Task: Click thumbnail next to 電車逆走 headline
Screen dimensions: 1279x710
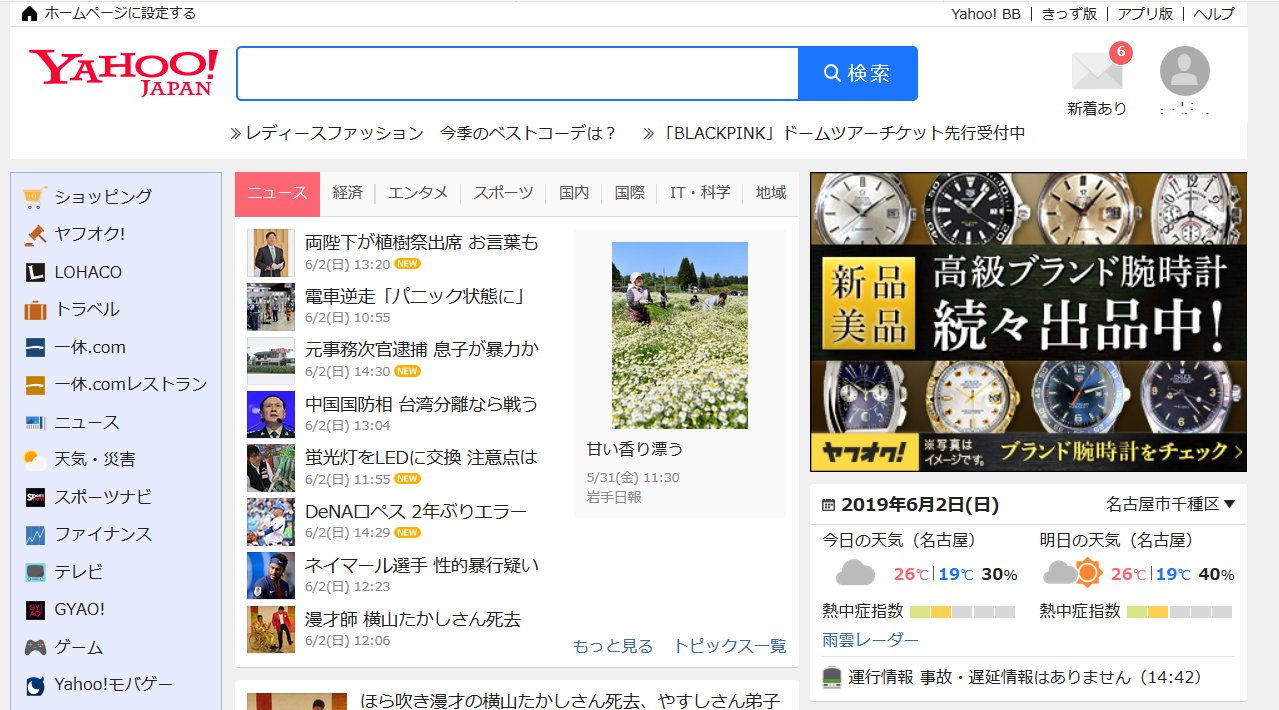Action: 270,307
